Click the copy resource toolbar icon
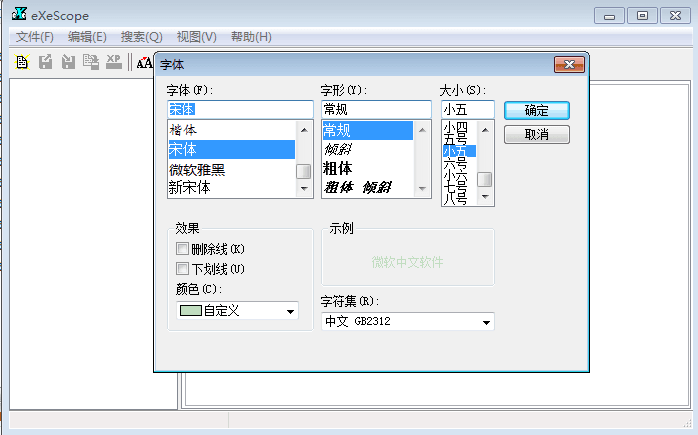 click(91, 63)
